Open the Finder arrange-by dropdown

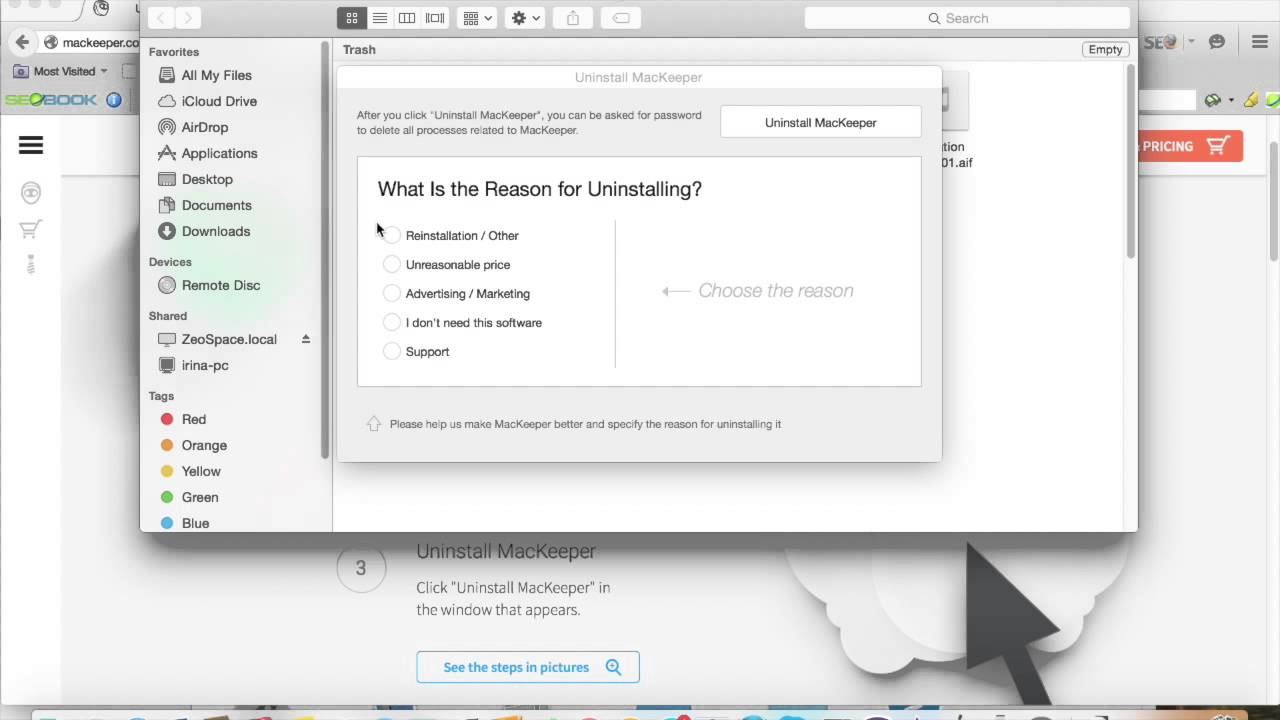[x=477, y=18]
